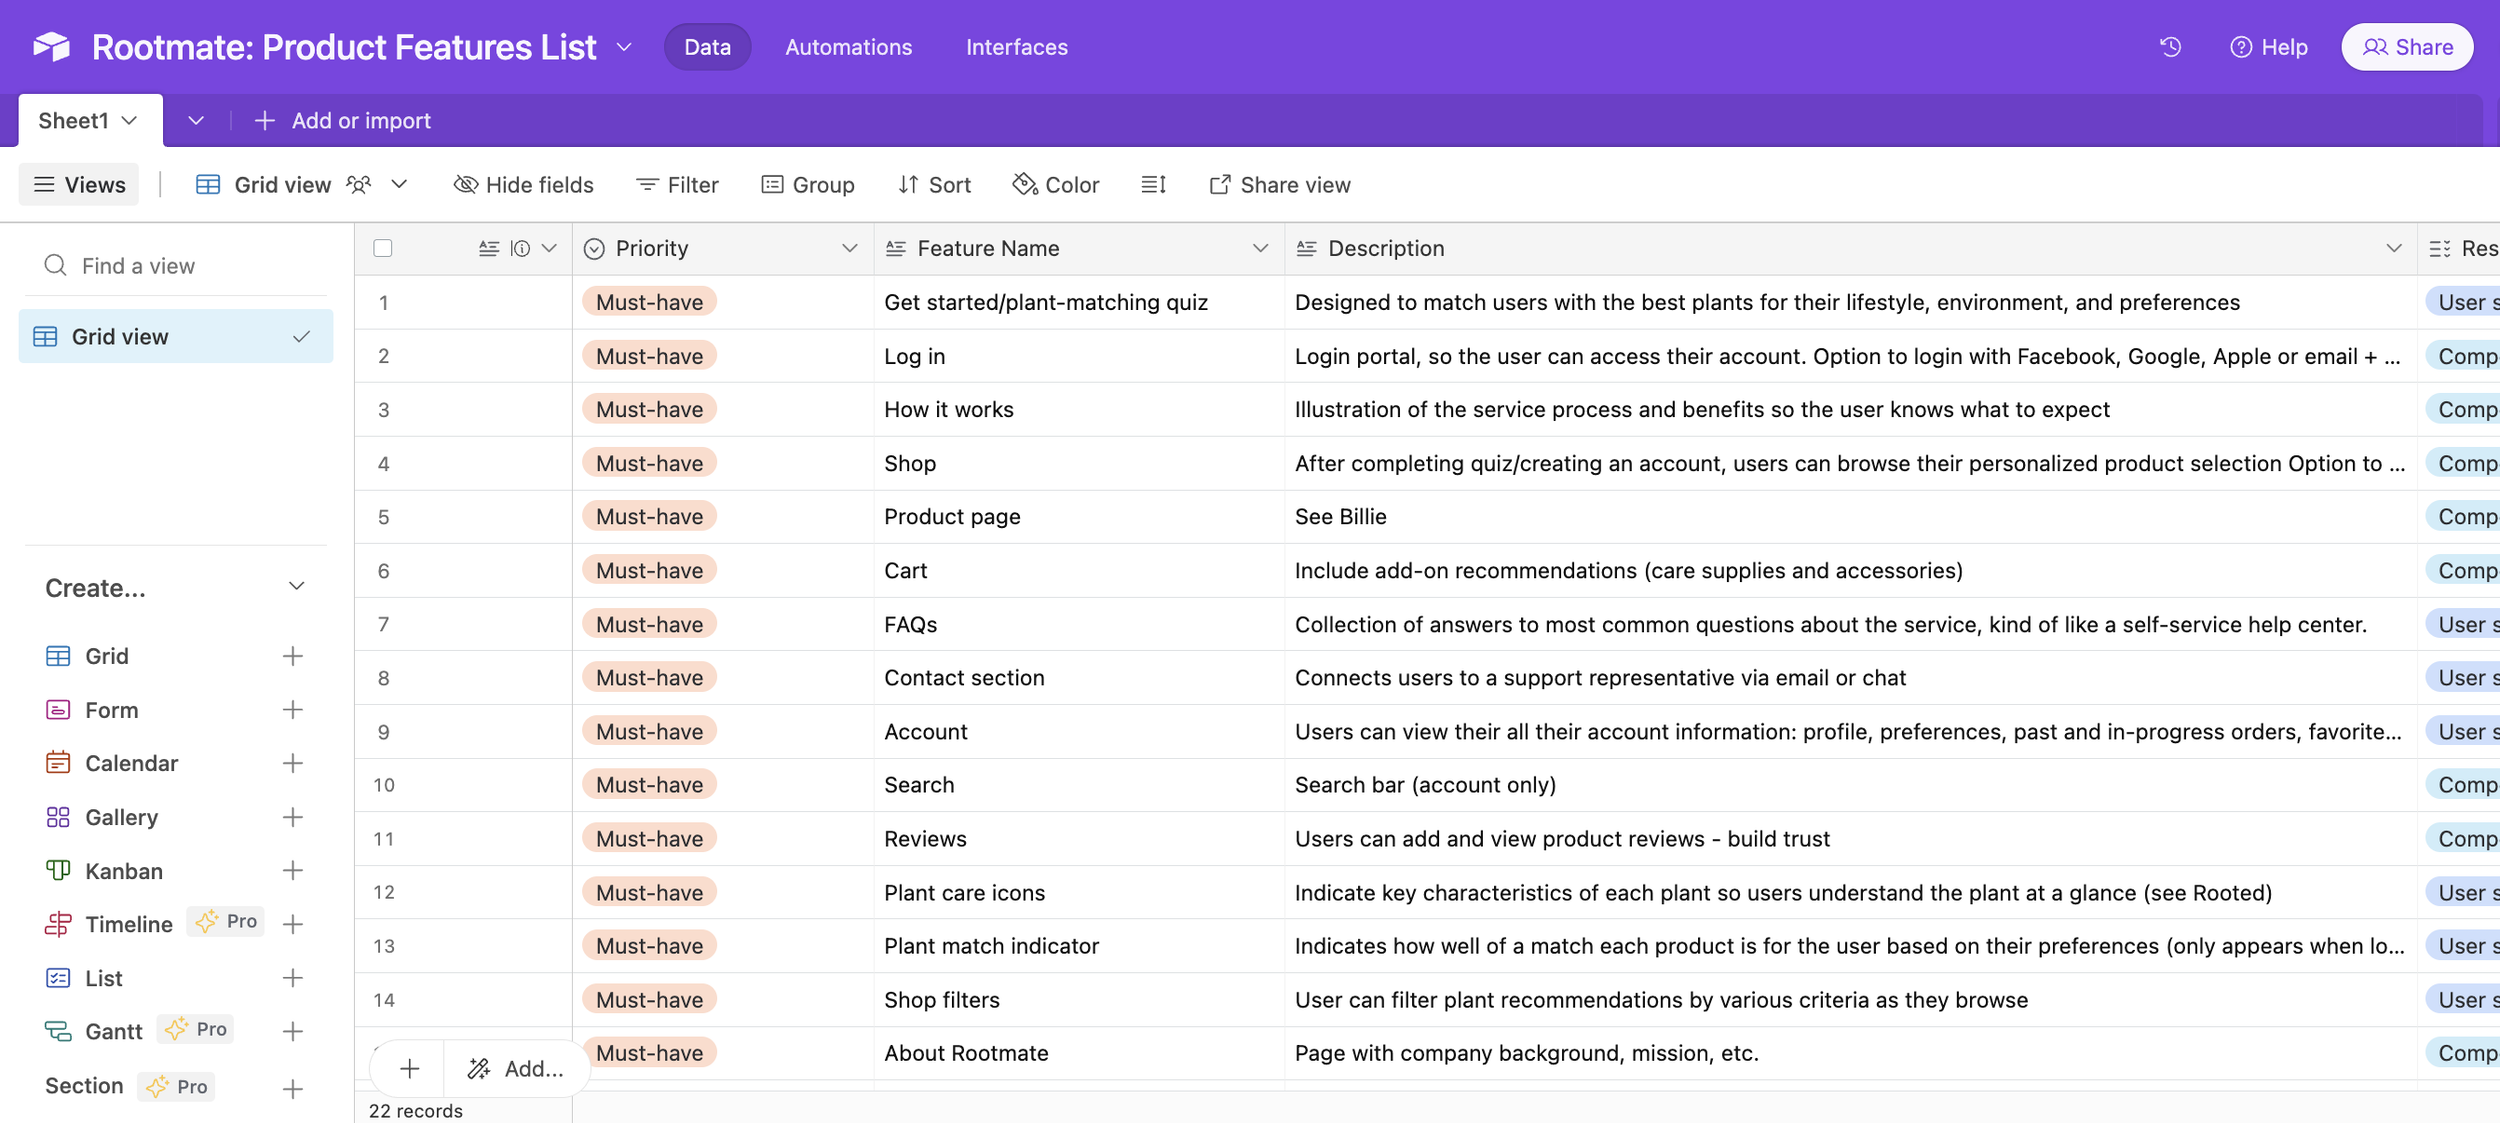Toggle the select all rows checkbox
Viewport: 2500px width, 1123px height.
[x=383, y=249]
